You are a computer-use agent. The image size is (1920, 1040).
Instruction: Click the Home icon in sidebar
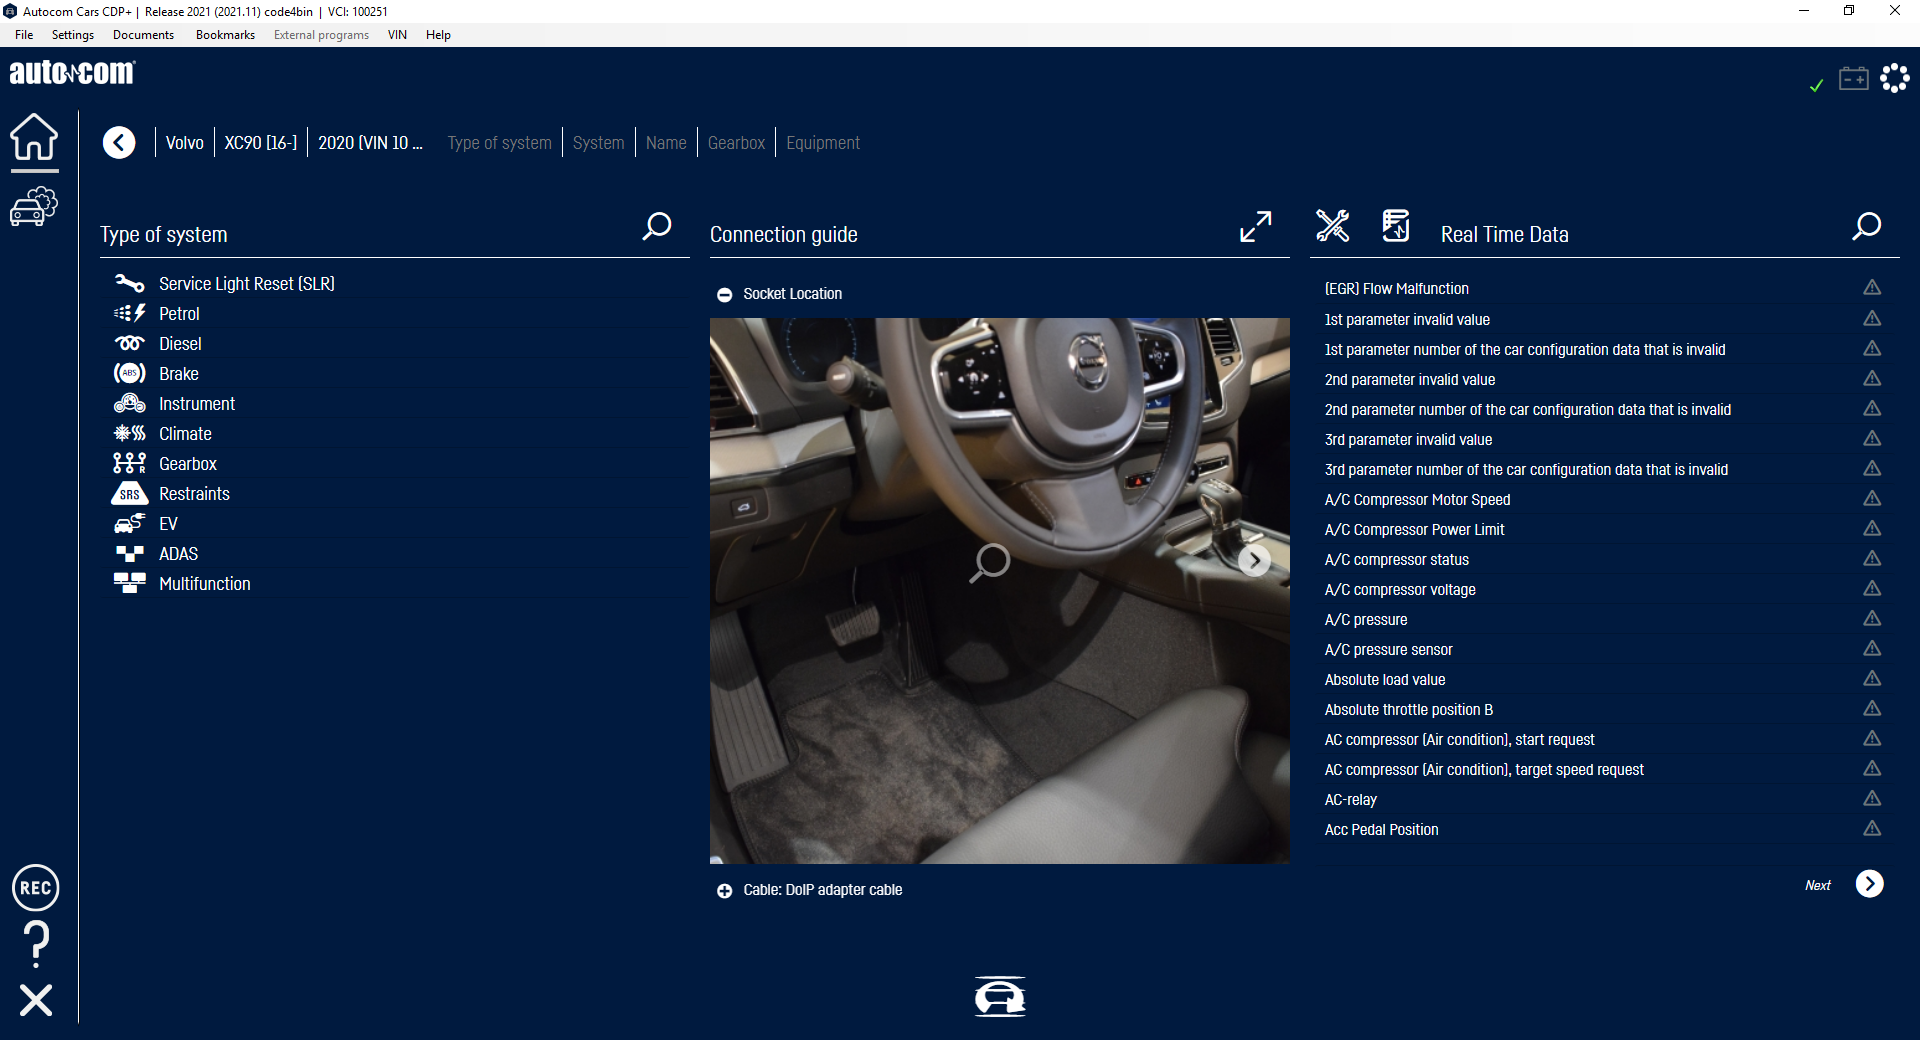(x=34, y=137)
